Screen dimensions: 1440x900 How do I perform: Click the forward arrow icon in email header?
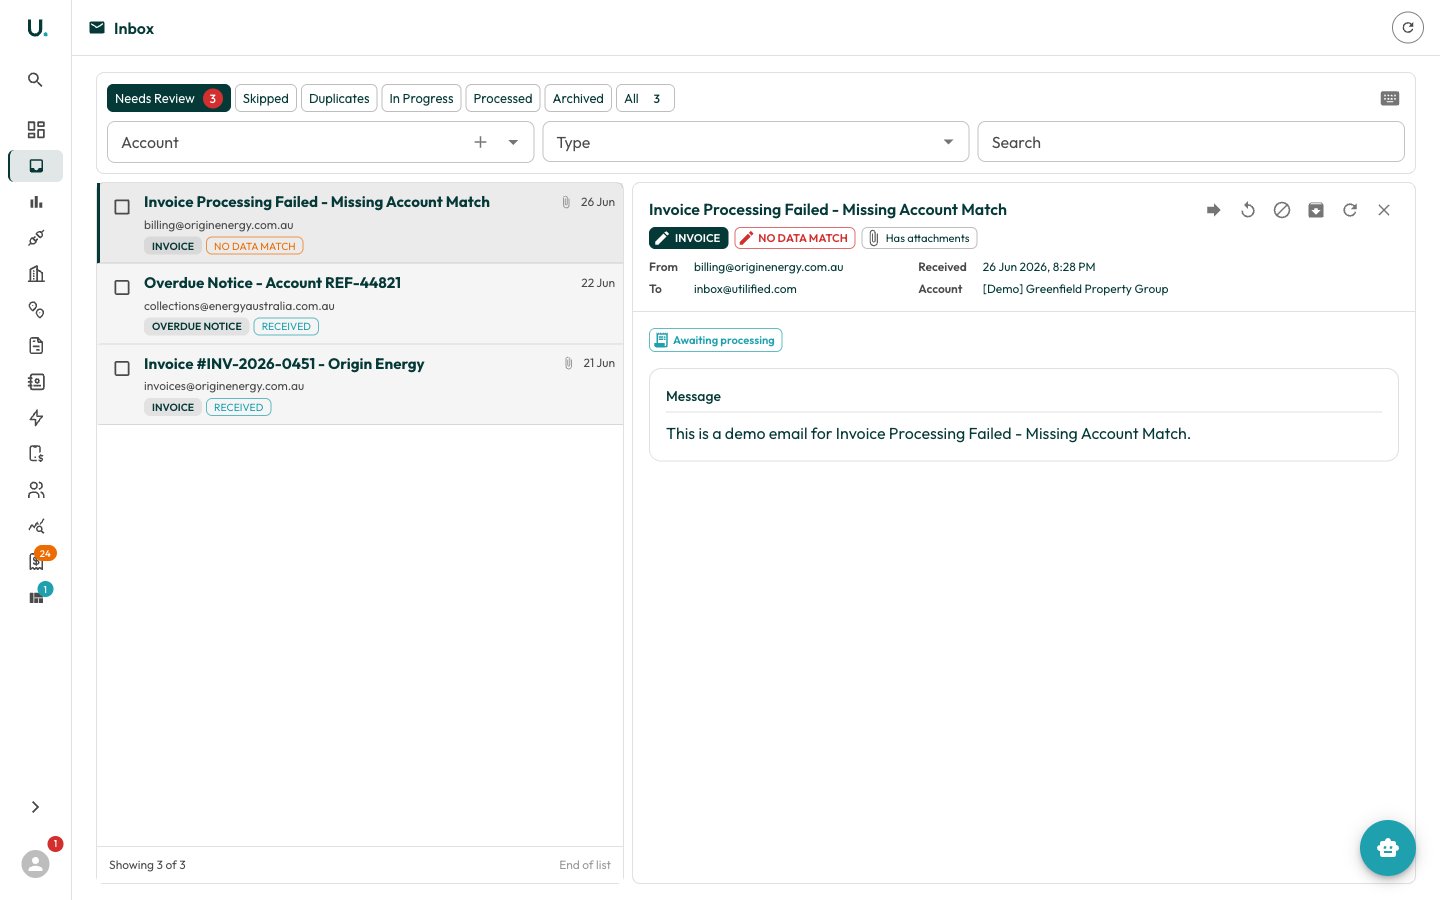point(1214,210)
